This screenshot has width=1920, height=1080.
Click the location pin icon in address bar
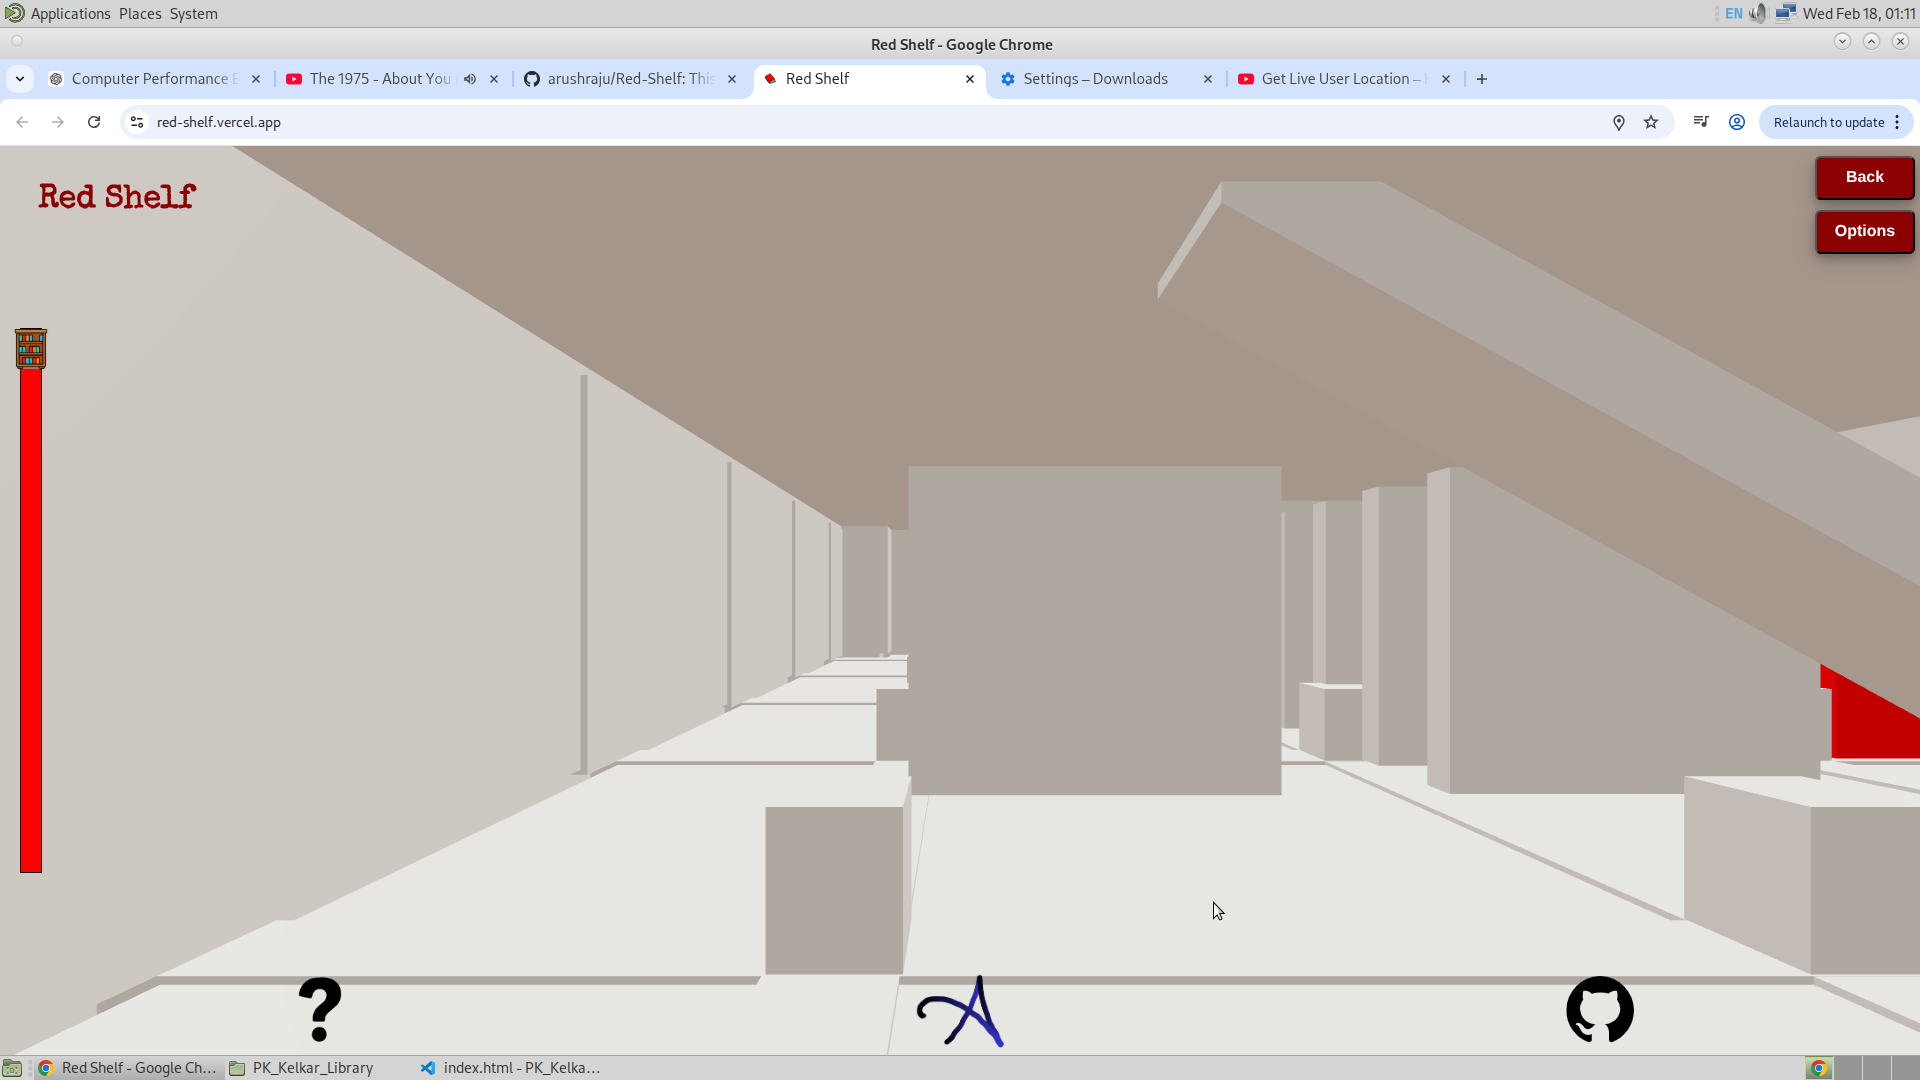[1619, 122]
